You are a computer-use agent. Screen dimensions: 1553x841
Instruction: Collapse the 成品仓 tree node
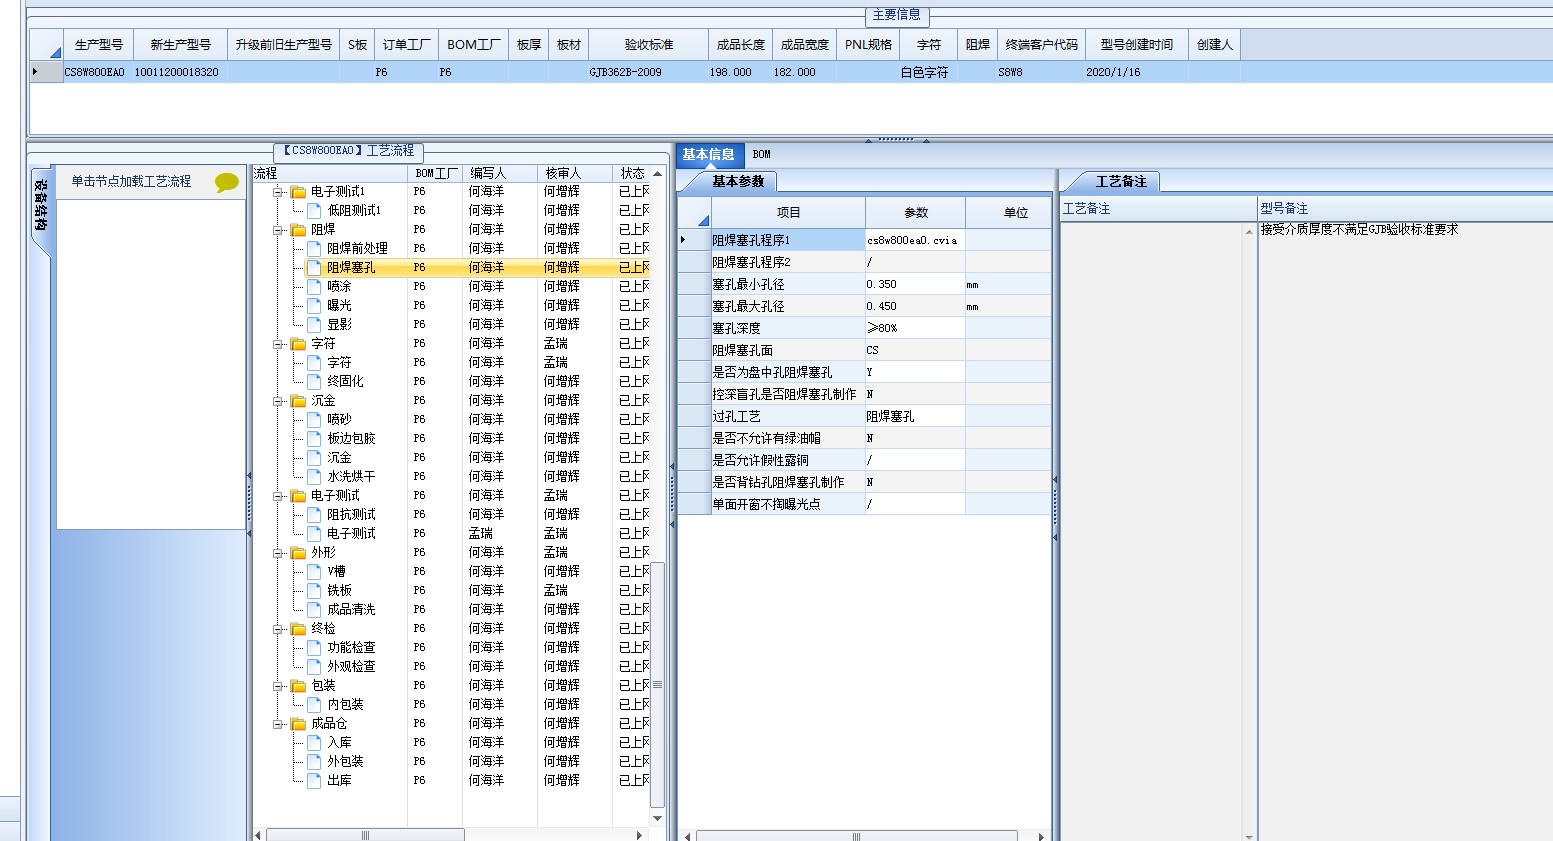(x=280, y=724)
